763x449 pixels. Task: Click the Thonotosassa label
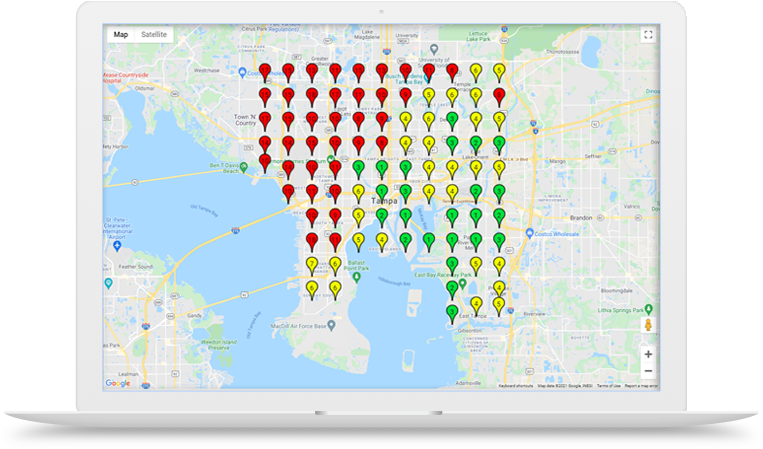(563, 52)
